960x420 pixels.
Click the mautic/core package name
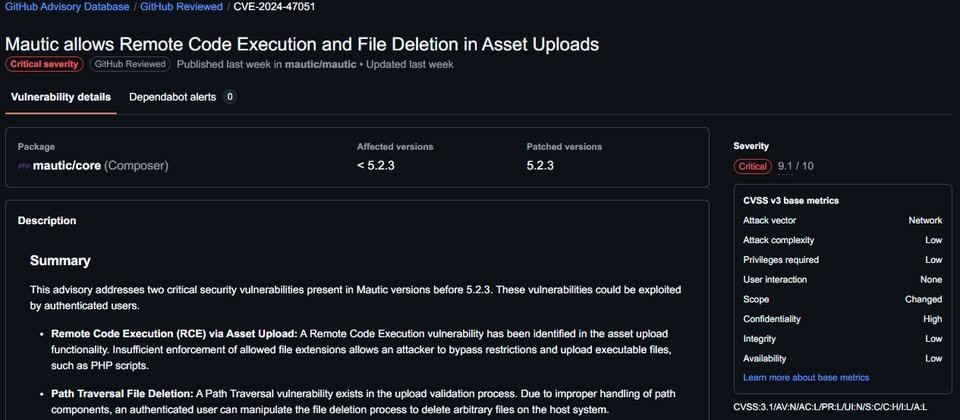[x=67, y=165]
